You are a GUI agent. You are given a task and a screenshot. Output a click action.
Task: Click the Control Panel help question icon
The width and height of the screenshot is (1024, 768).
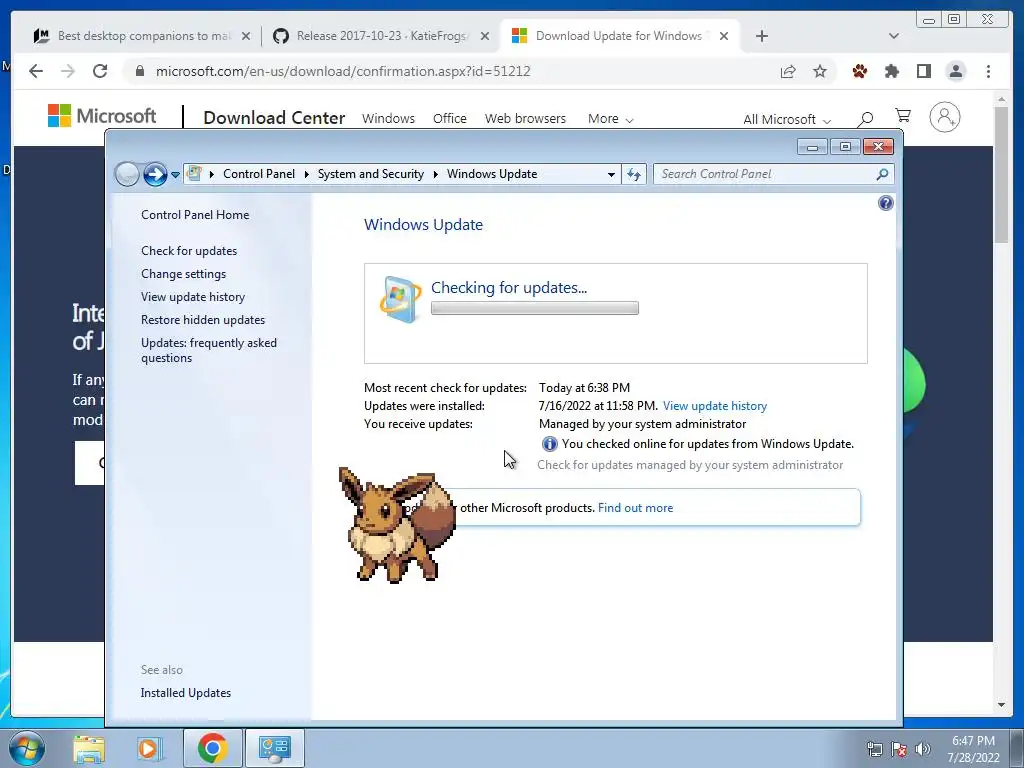pyautogui.click(x=886, y=203)
